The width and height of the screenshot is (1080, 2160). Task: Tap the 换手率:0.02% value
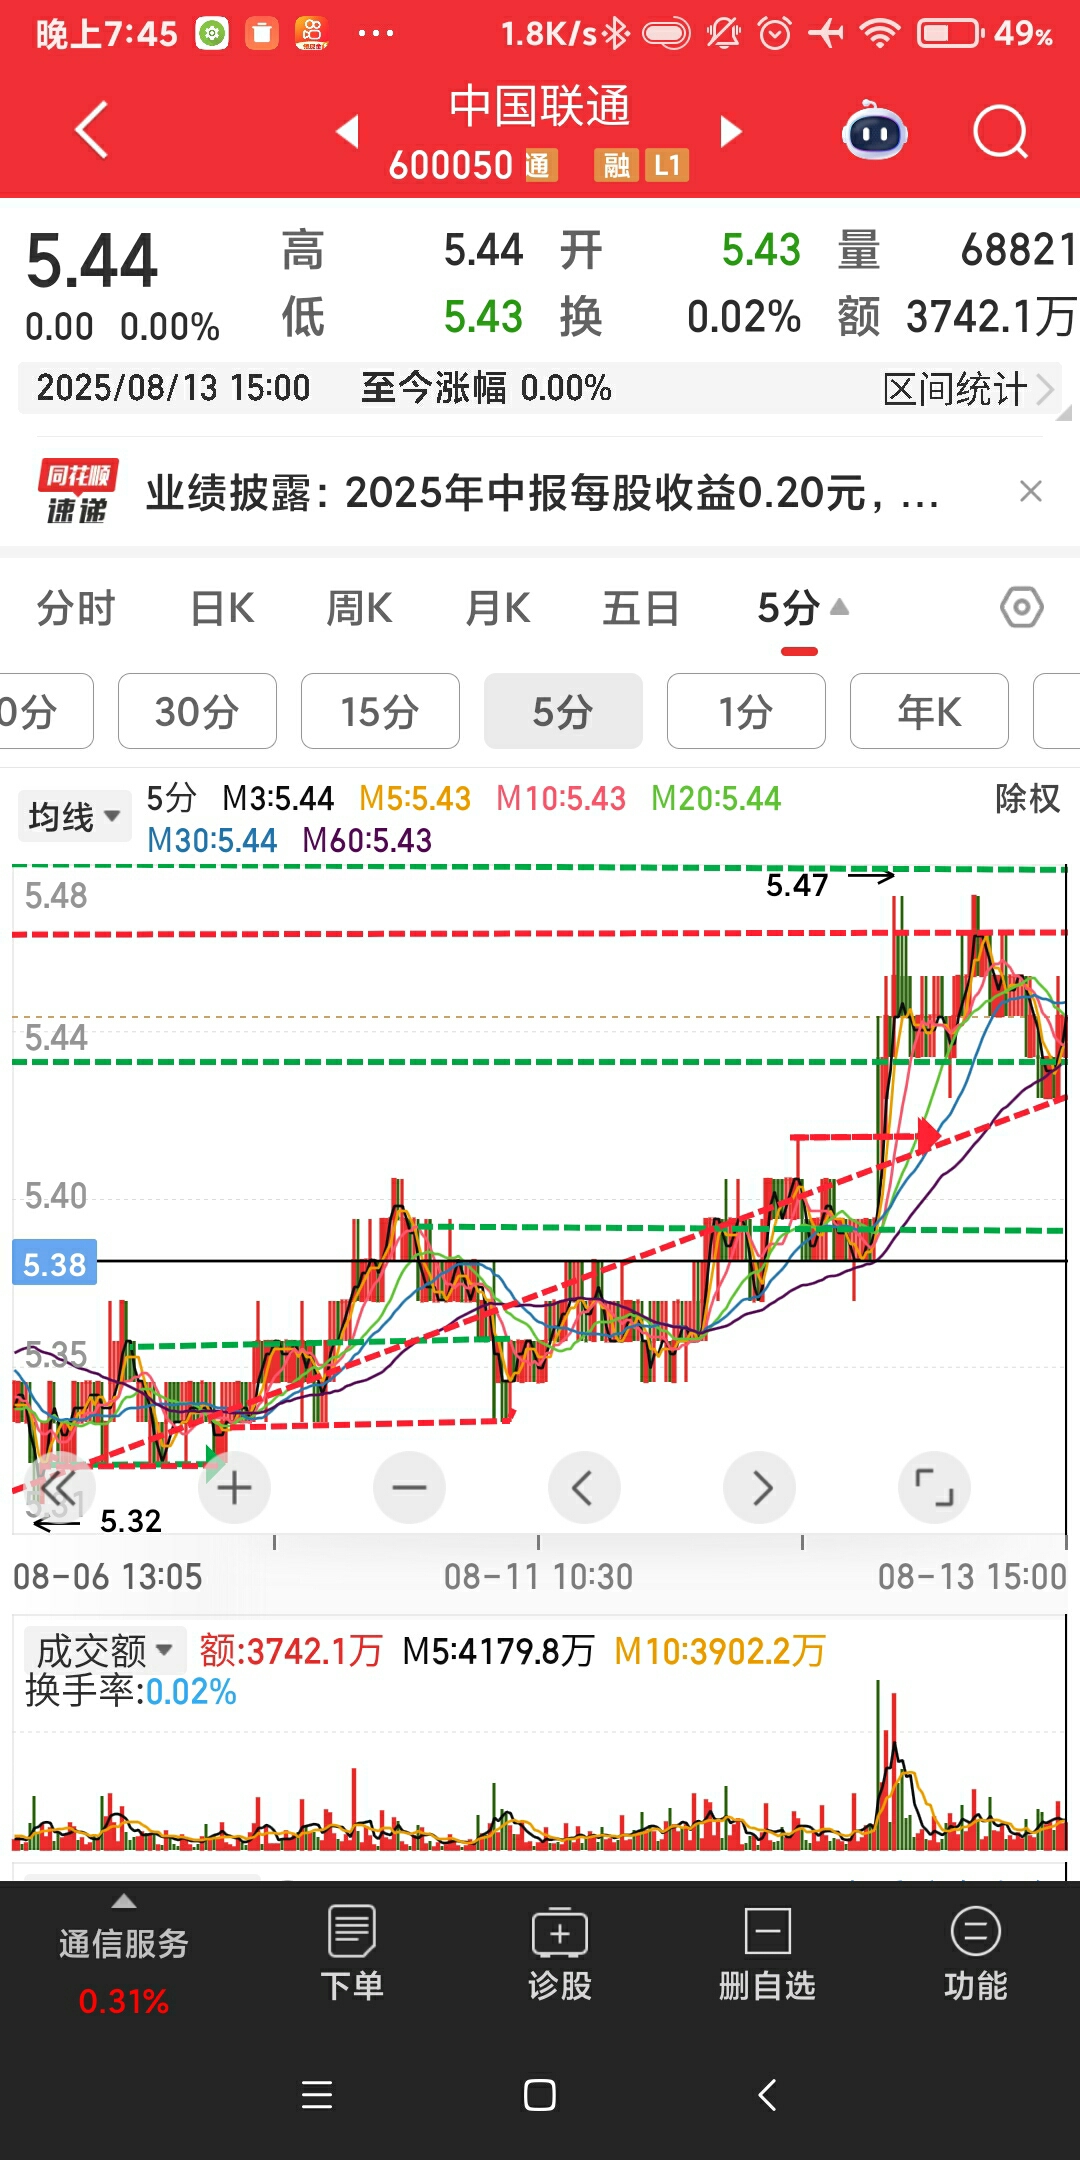point(131,1691)
